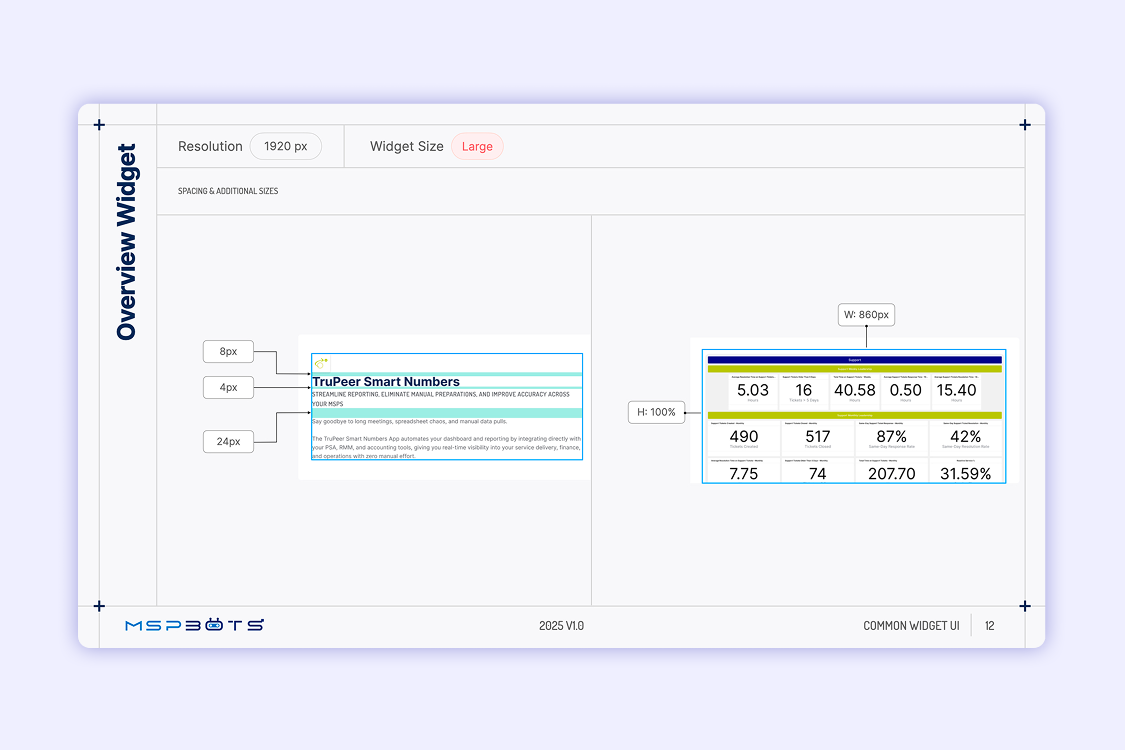This screenshot has height=750, width=1125.
Task: Click the 74 value card
Action: click(x=818, y=470)
